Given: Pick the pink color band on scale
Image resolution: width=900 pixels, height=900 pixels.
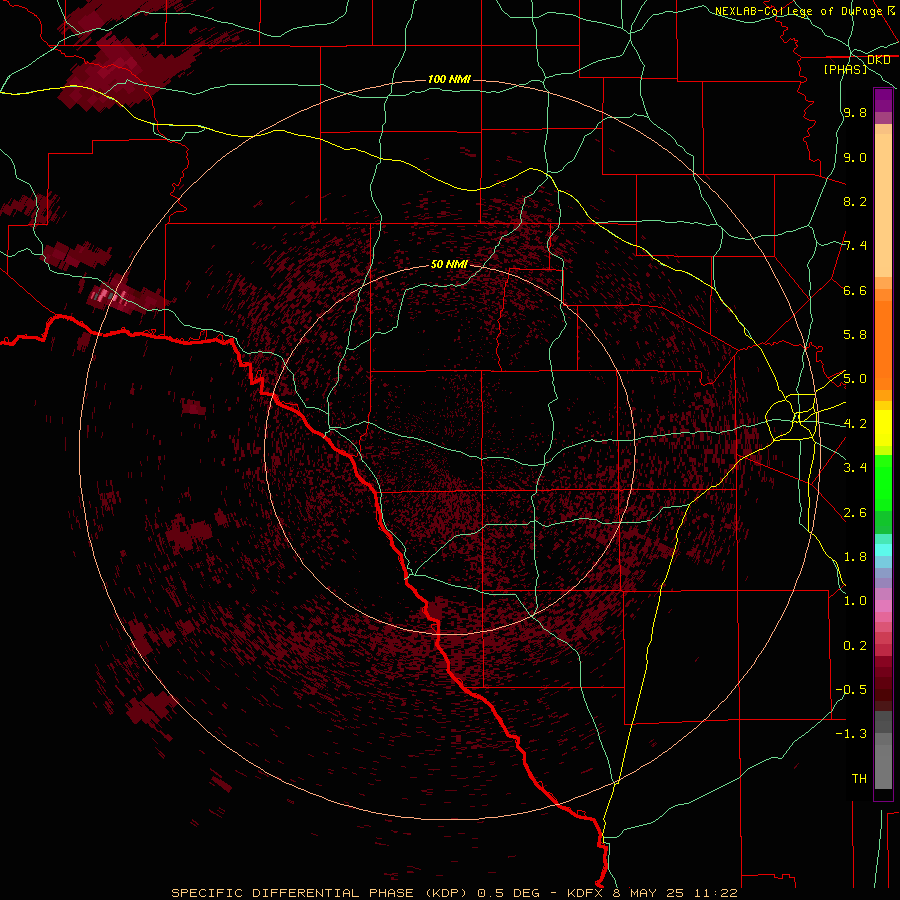Looking at the screenshot, I should click(x=883, y=606).
